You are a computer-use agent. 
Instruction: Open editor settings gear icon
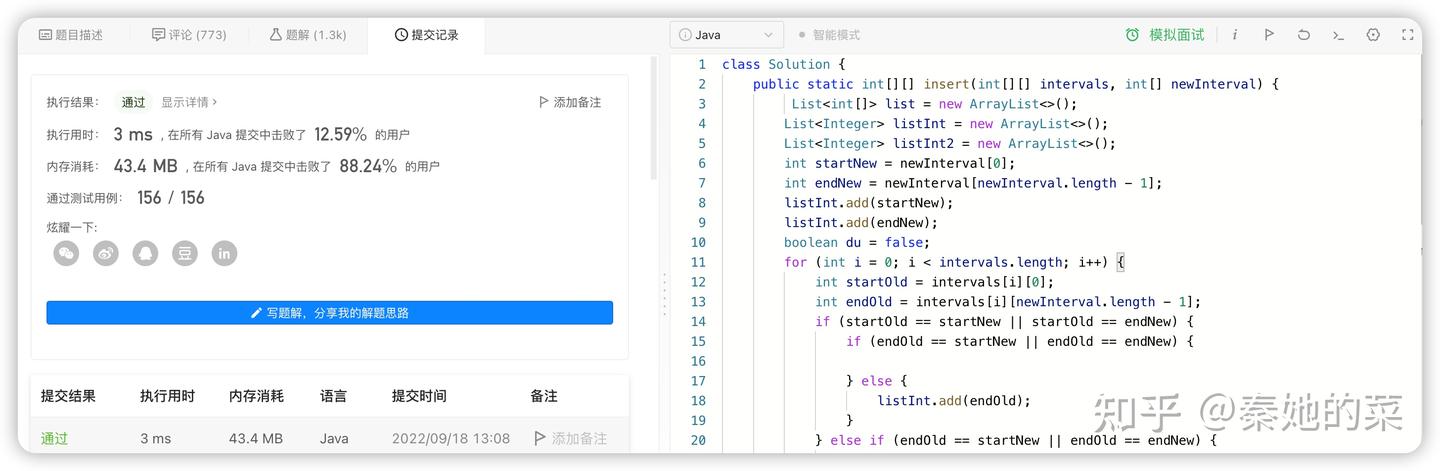pos(1373,34)
